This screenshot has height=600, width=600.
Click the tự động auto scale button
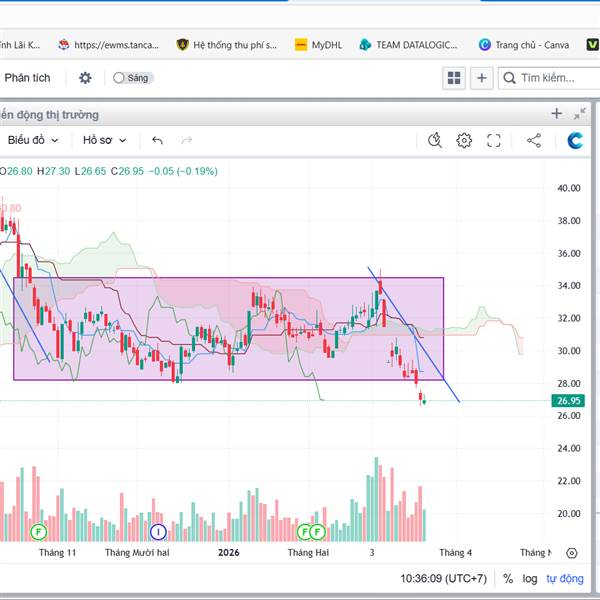click(565, 578)
